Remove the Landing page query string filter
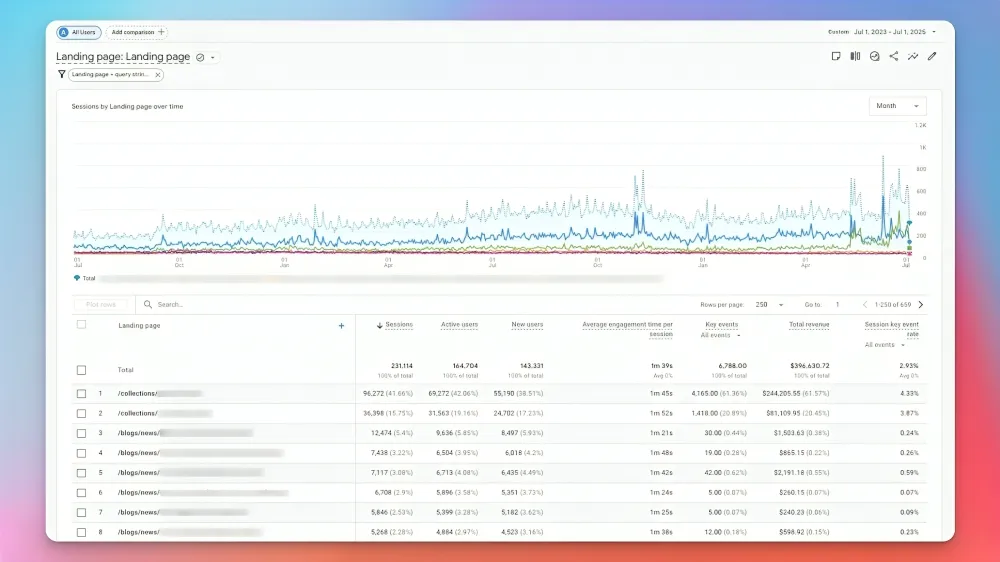 pos(157,75)
